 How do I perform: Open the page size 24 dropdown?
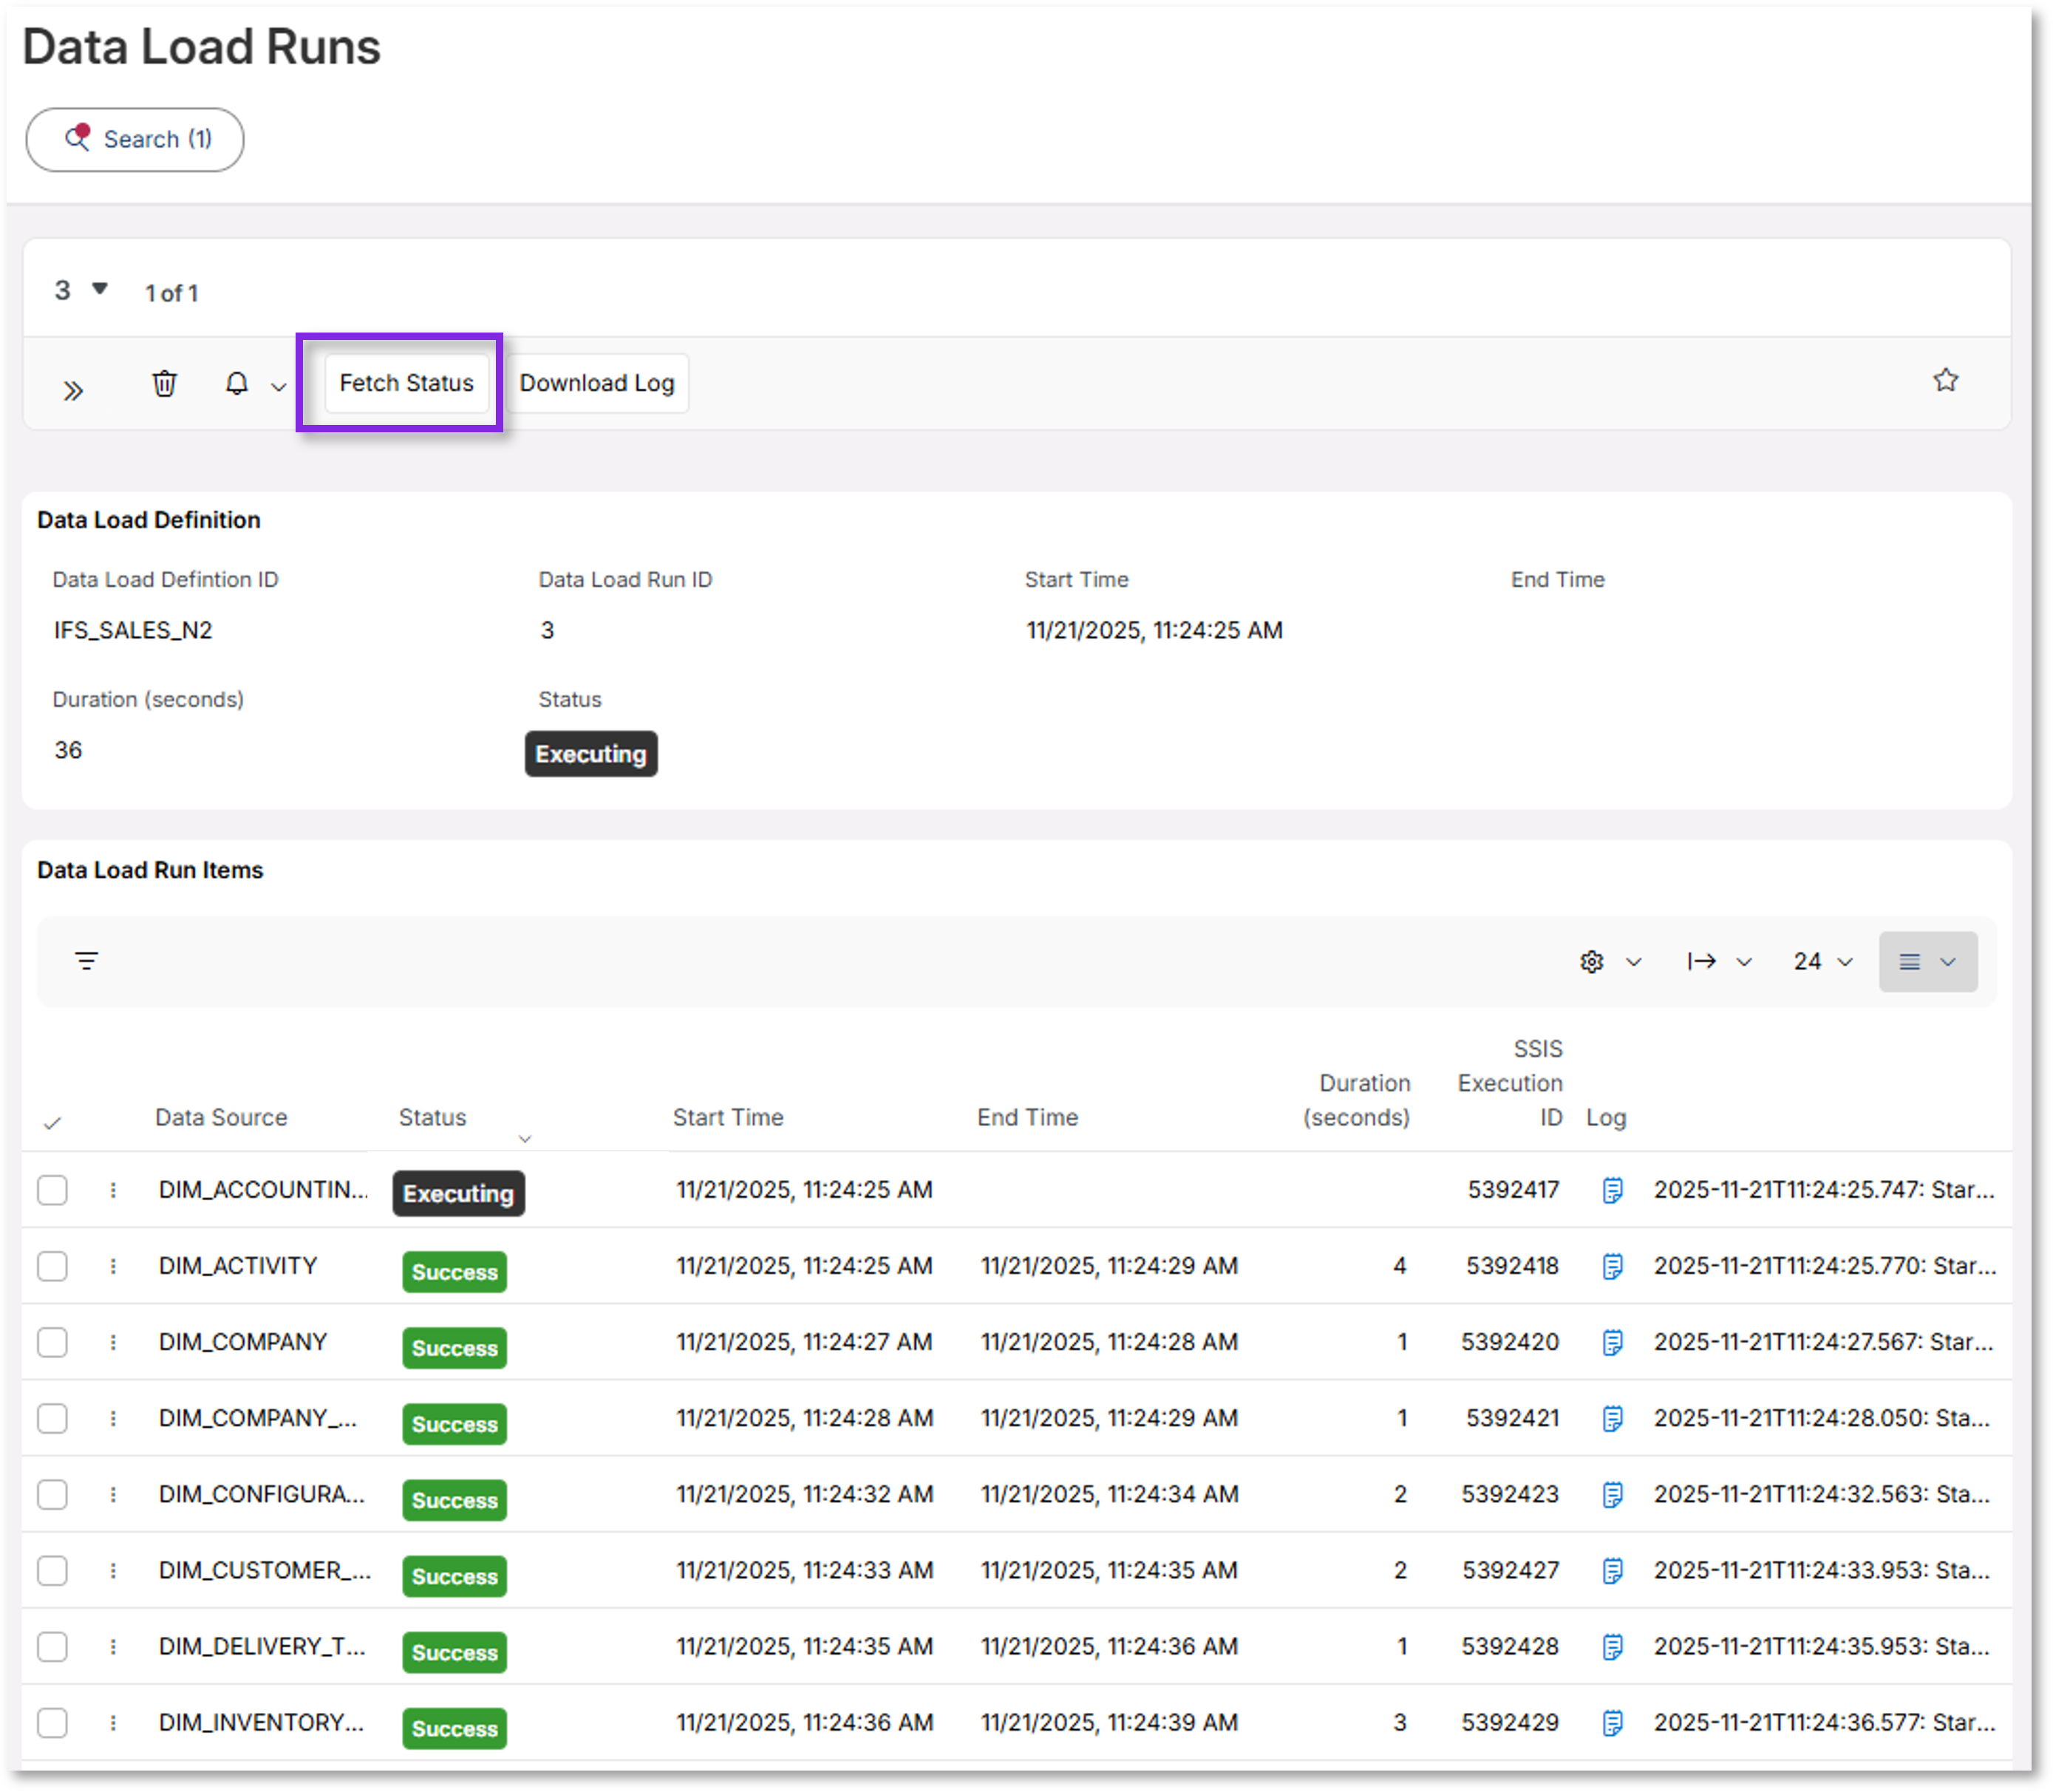[1822, 961]
